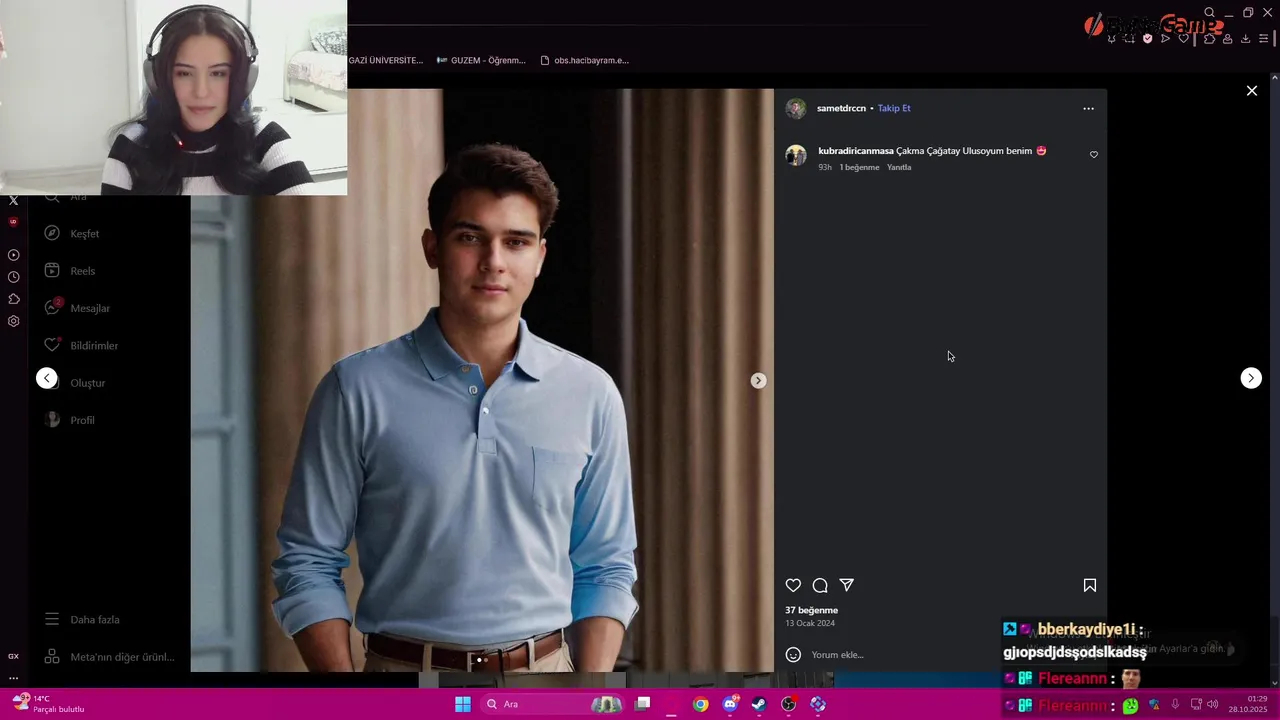Screen dimensions: 1280x720
Task: Go to the next post arrow
Action: 1251,378
